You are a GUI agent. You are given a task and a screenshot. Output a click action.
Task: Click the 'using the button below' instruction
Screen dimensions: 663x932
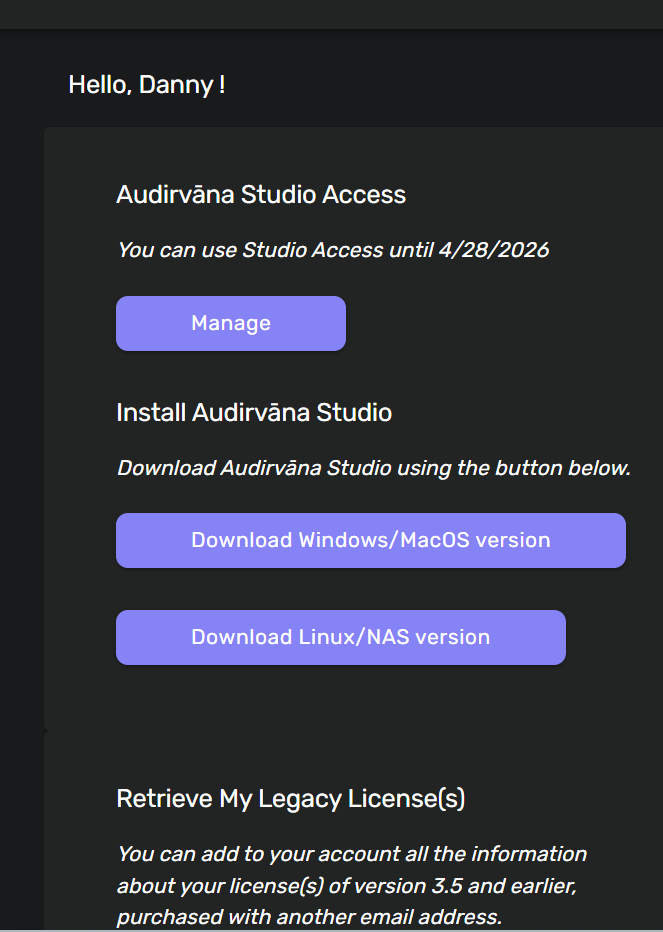tap(514, 468)
